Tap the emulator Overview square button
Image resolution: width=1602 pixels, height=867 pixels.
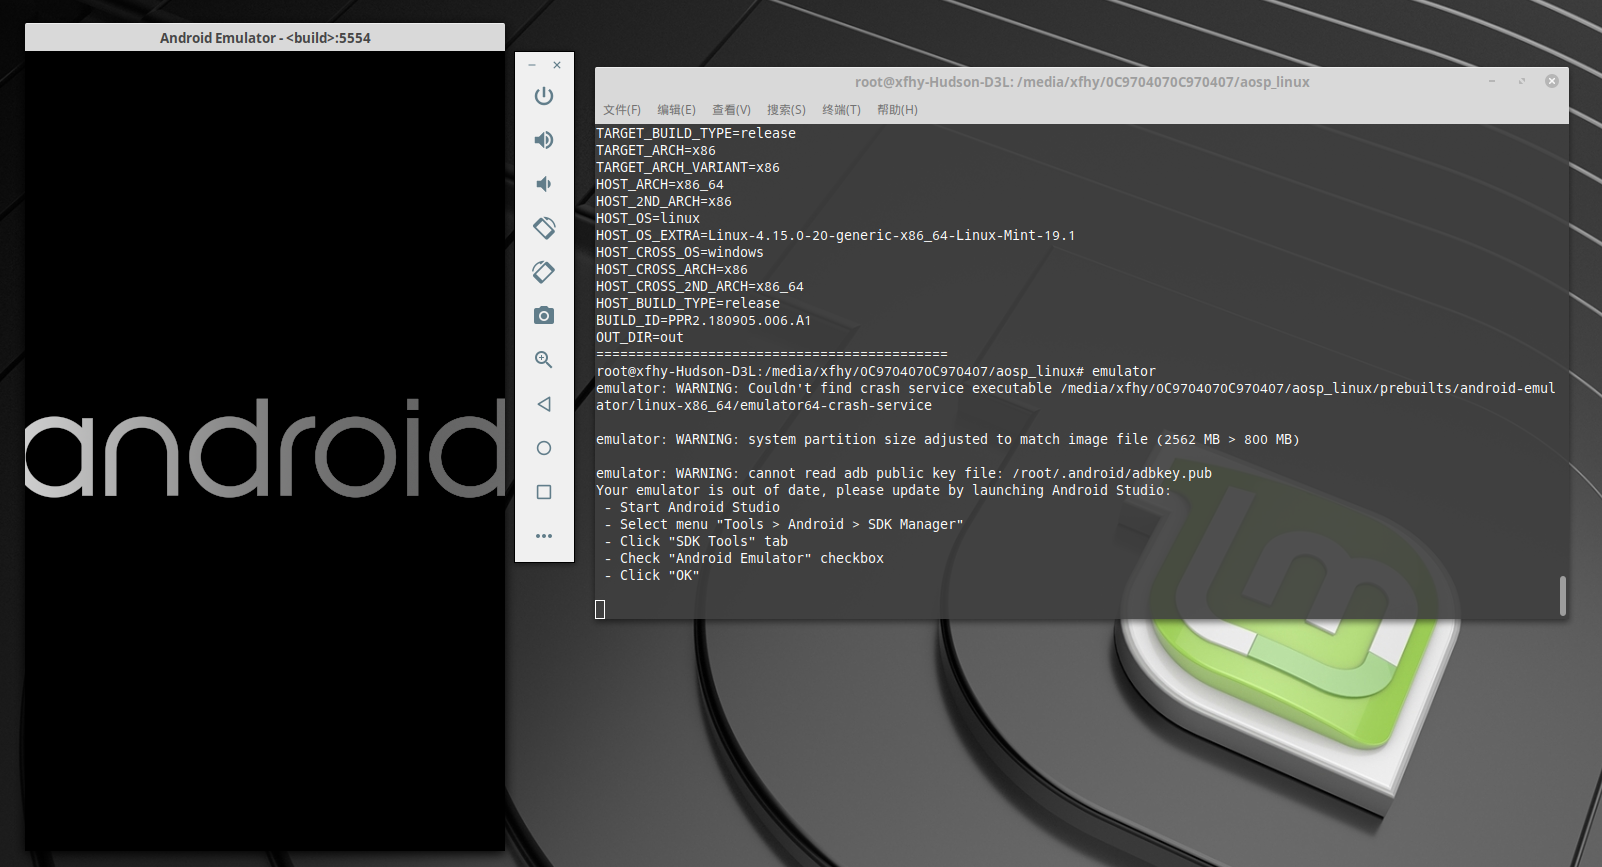(544, 492)
